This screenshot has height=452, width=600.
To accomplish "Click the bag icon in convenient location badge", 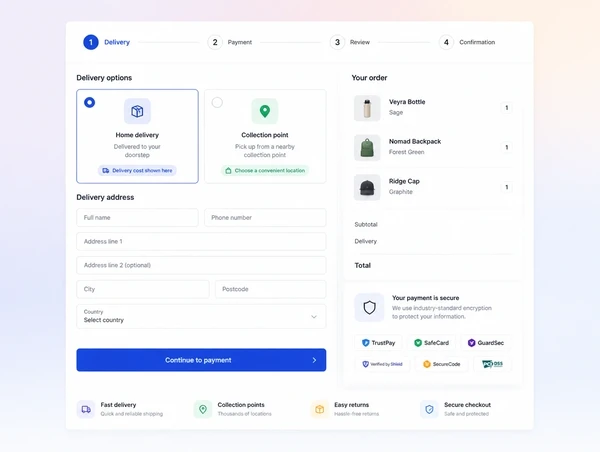I will tap(228, 171).
